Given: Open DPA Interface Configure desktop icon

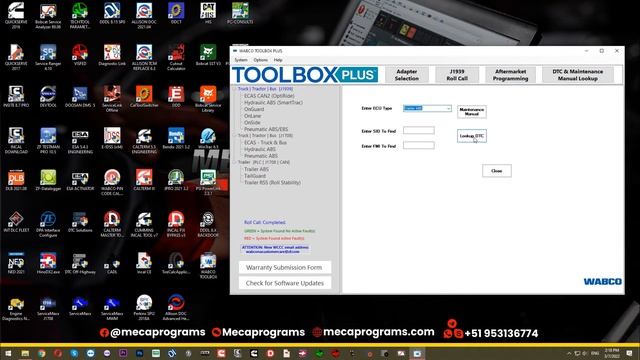Looking at the screenshot, I should pyautogui.click(x=48, y=224).
